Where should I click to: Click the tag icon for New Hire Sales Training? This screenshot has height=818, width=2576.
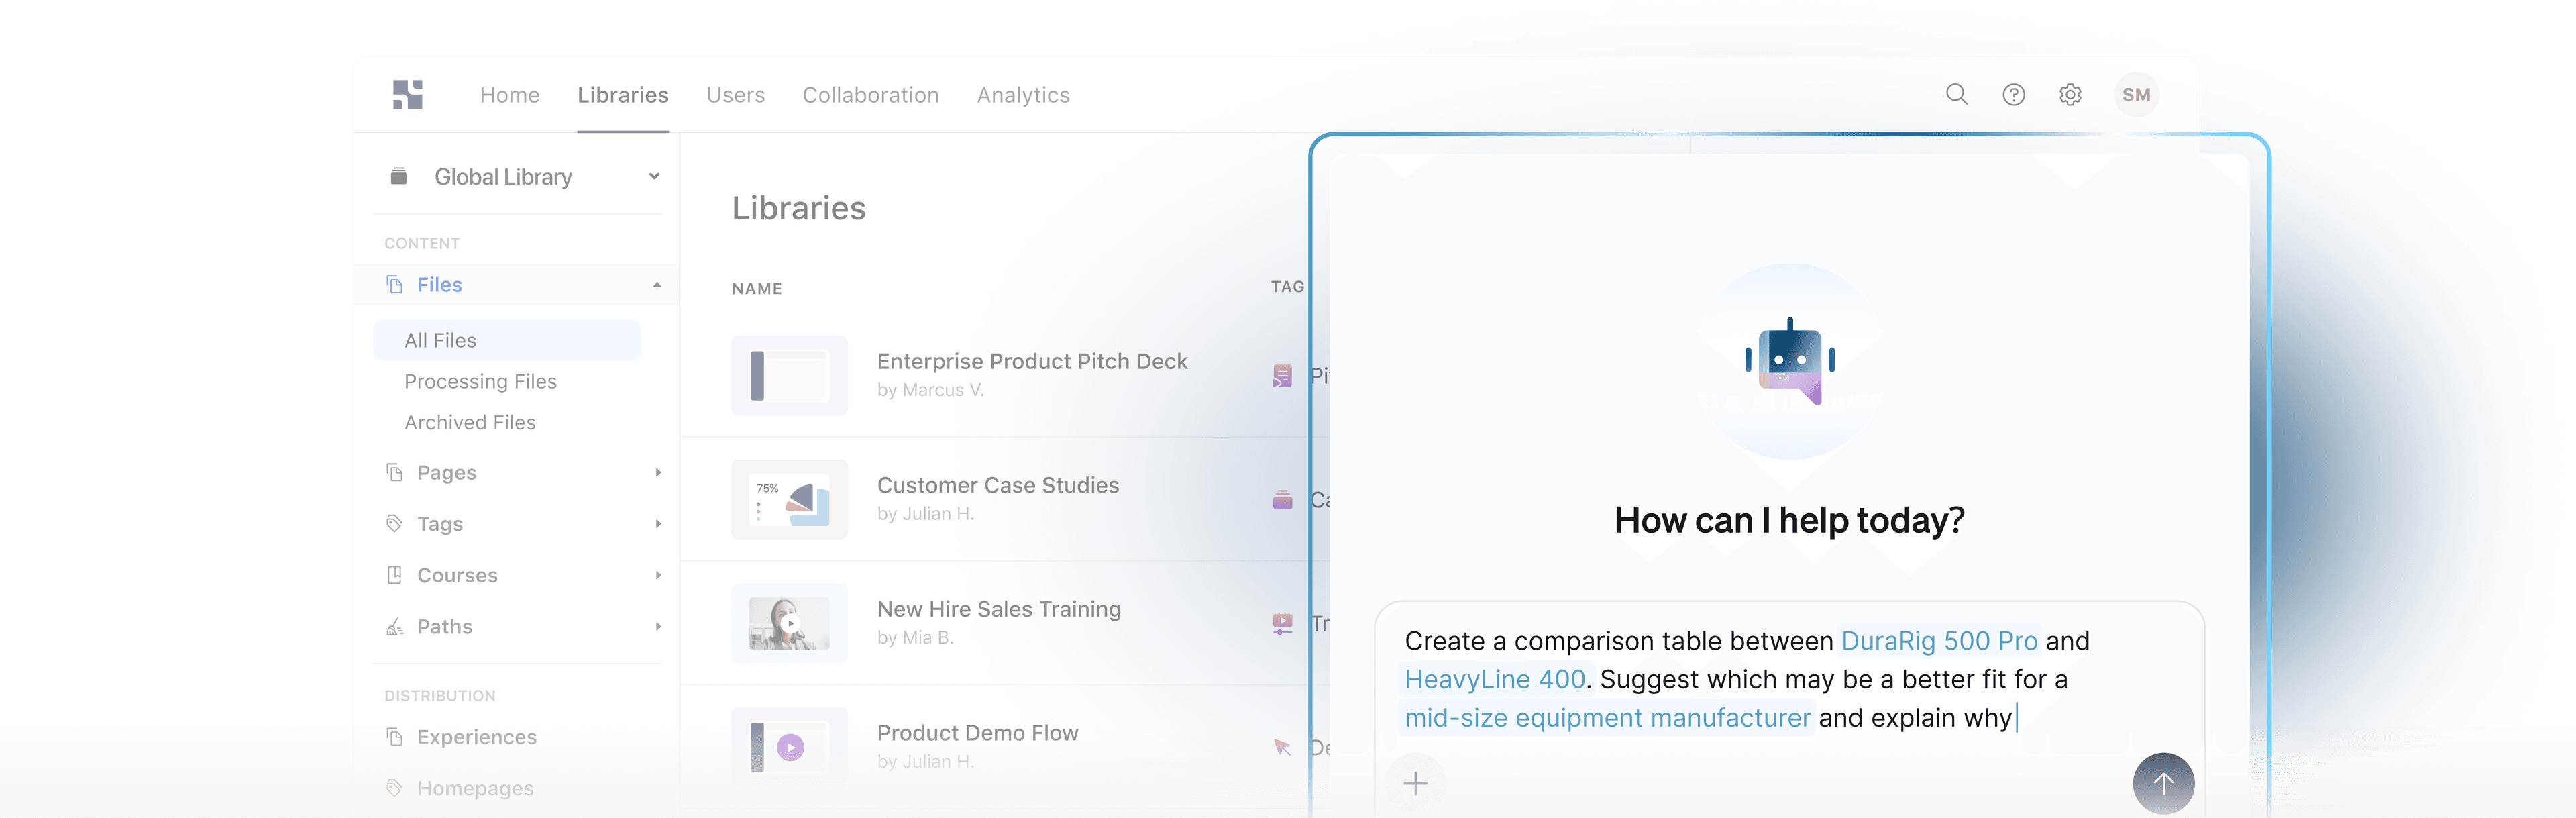(1282, 623)
